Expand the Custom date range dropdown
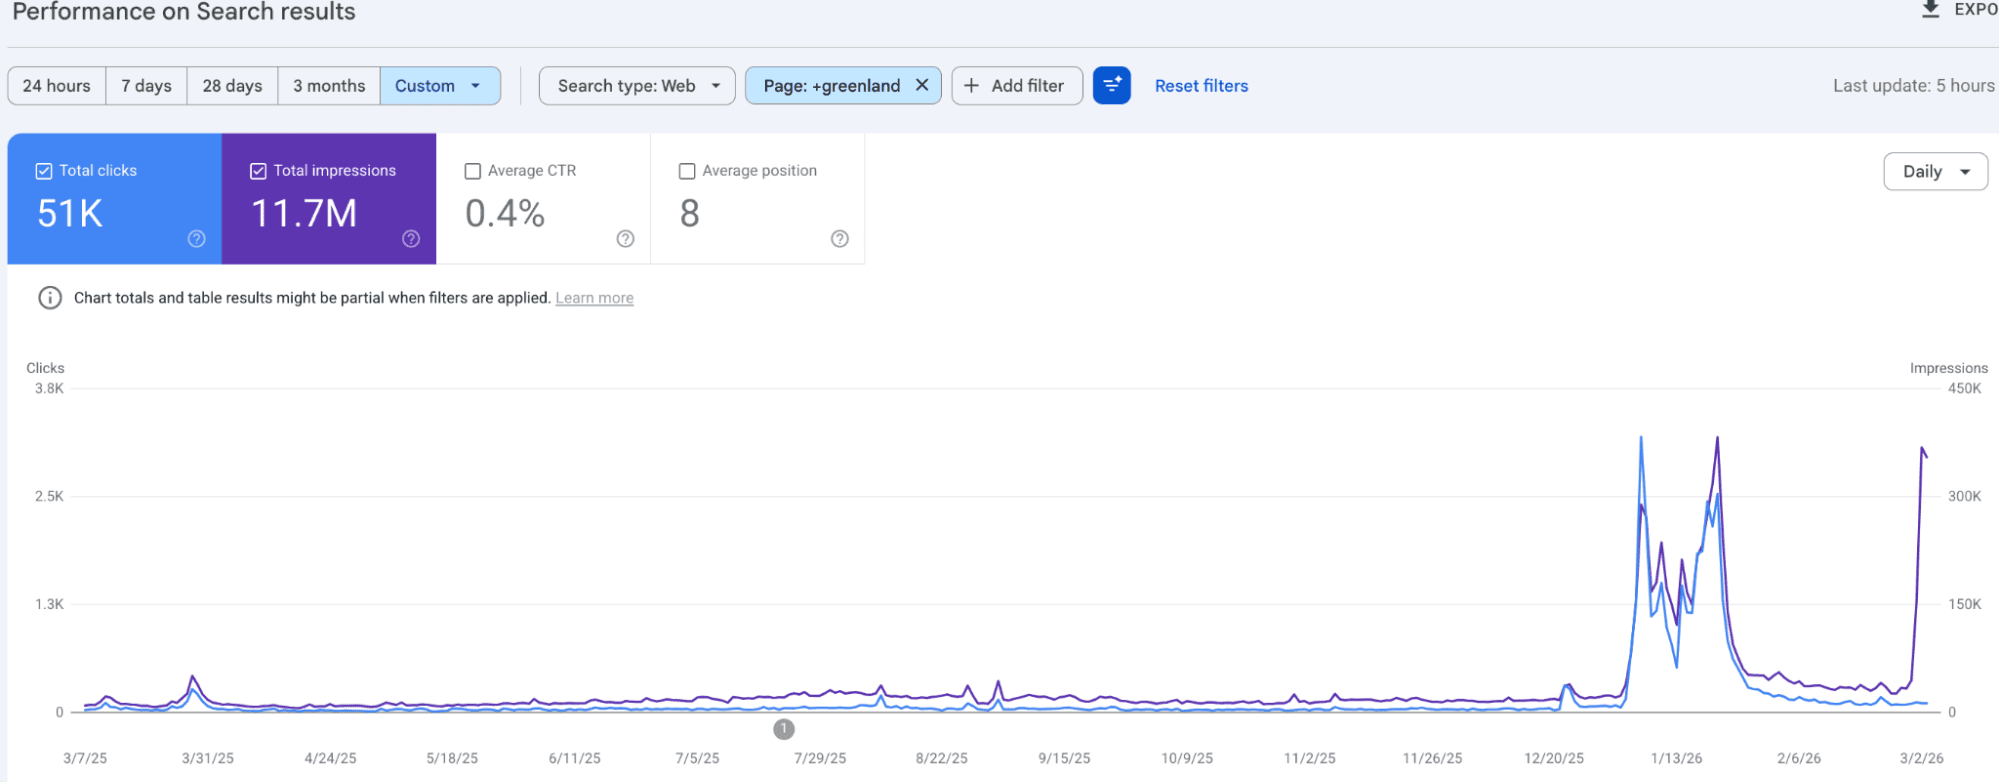Screen dimensions: 1999x783 coord(440,85)
